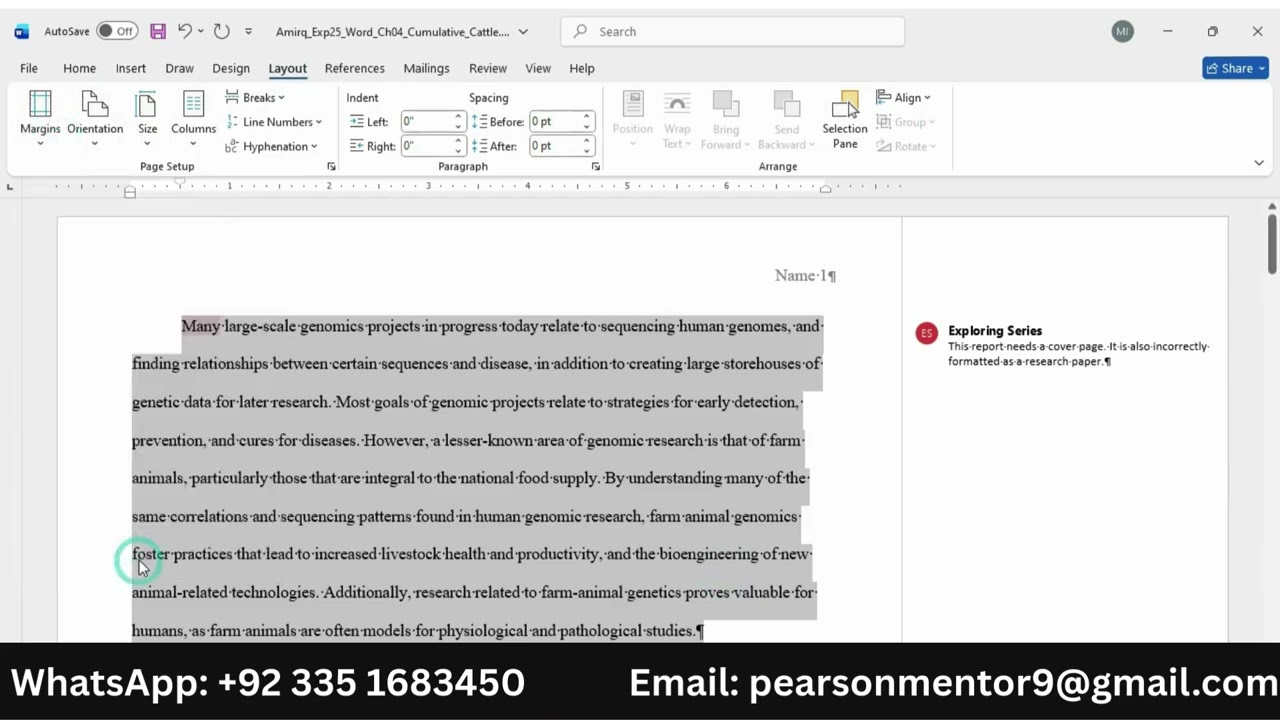1280x720 pixels.
Task: Click the right indent marker on ruler
Action: click(x=825, y=190)
